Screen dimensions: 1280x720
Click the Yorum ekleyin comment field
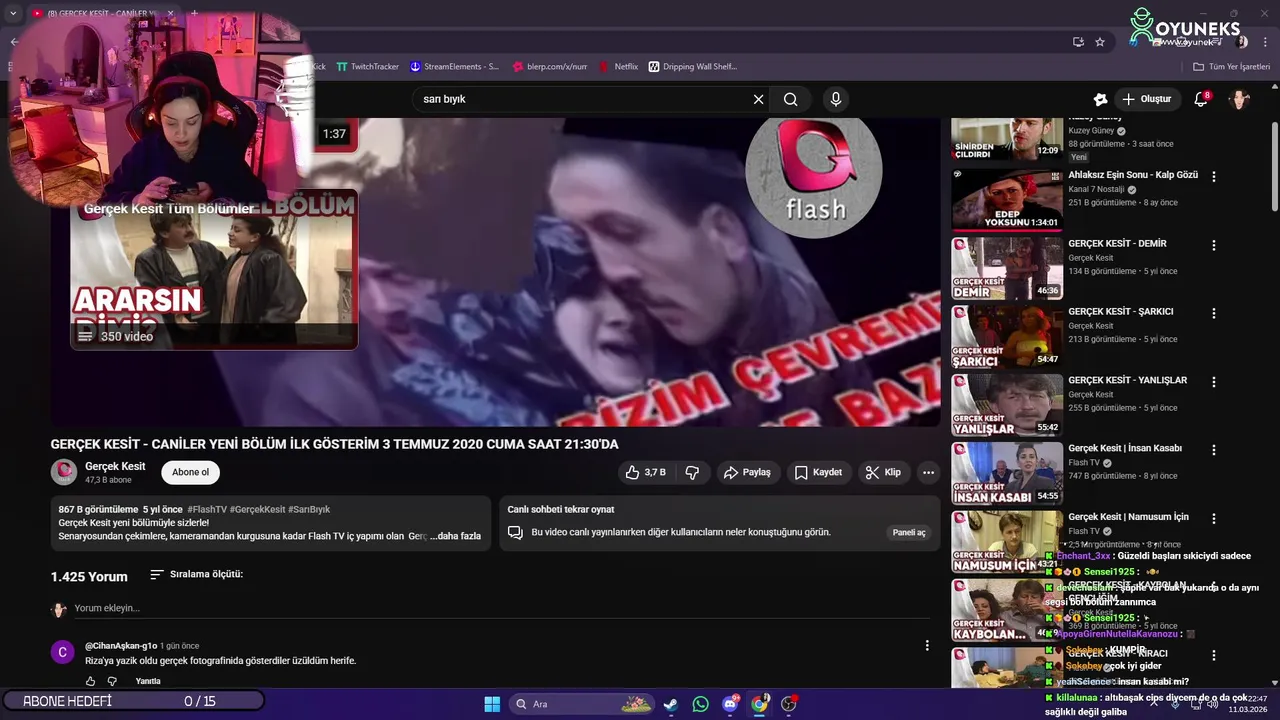(x=500, y=608)
